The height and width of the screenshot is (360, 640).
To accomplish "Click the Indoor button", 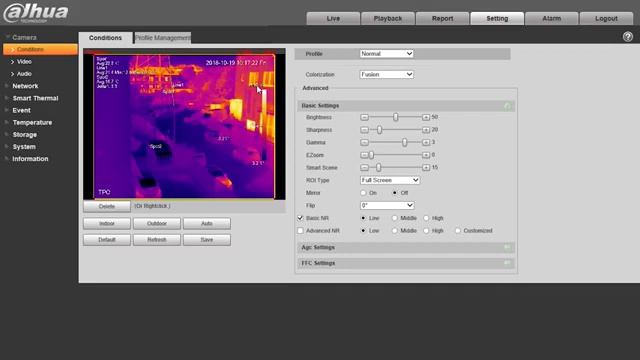I will tap(107, 224).
